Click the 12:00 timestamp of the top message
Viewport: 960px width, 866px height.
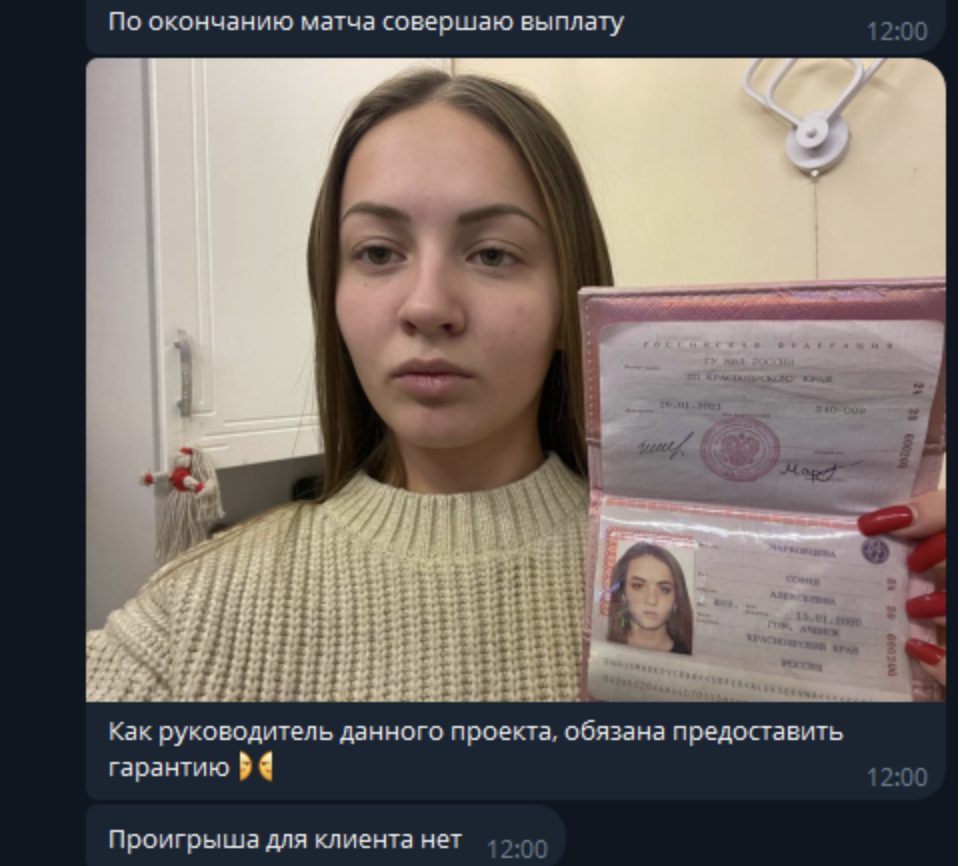tap(896, 31)
